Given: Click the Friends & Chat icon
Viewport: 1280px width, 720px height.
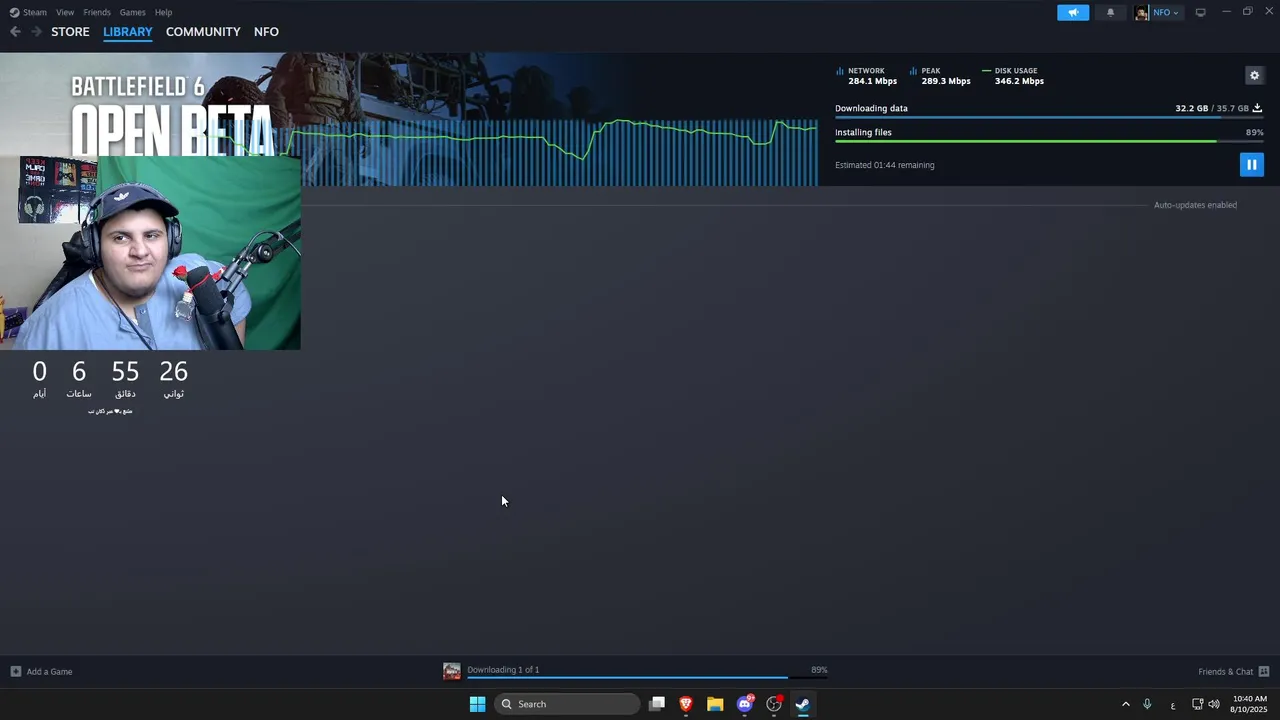Looking at the screenshot, I should (x=1263, y=672).
